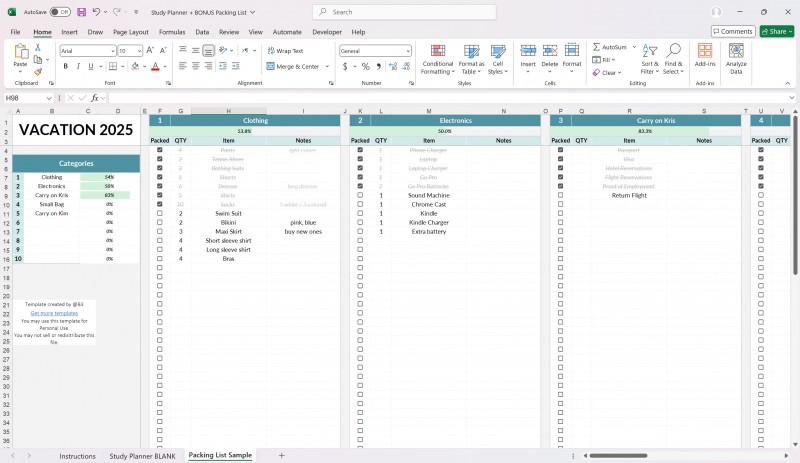Uncheck Packed box for Phone Charger
Screen dimensions: 800x463
pyautogui.click(x=360, y=150)
